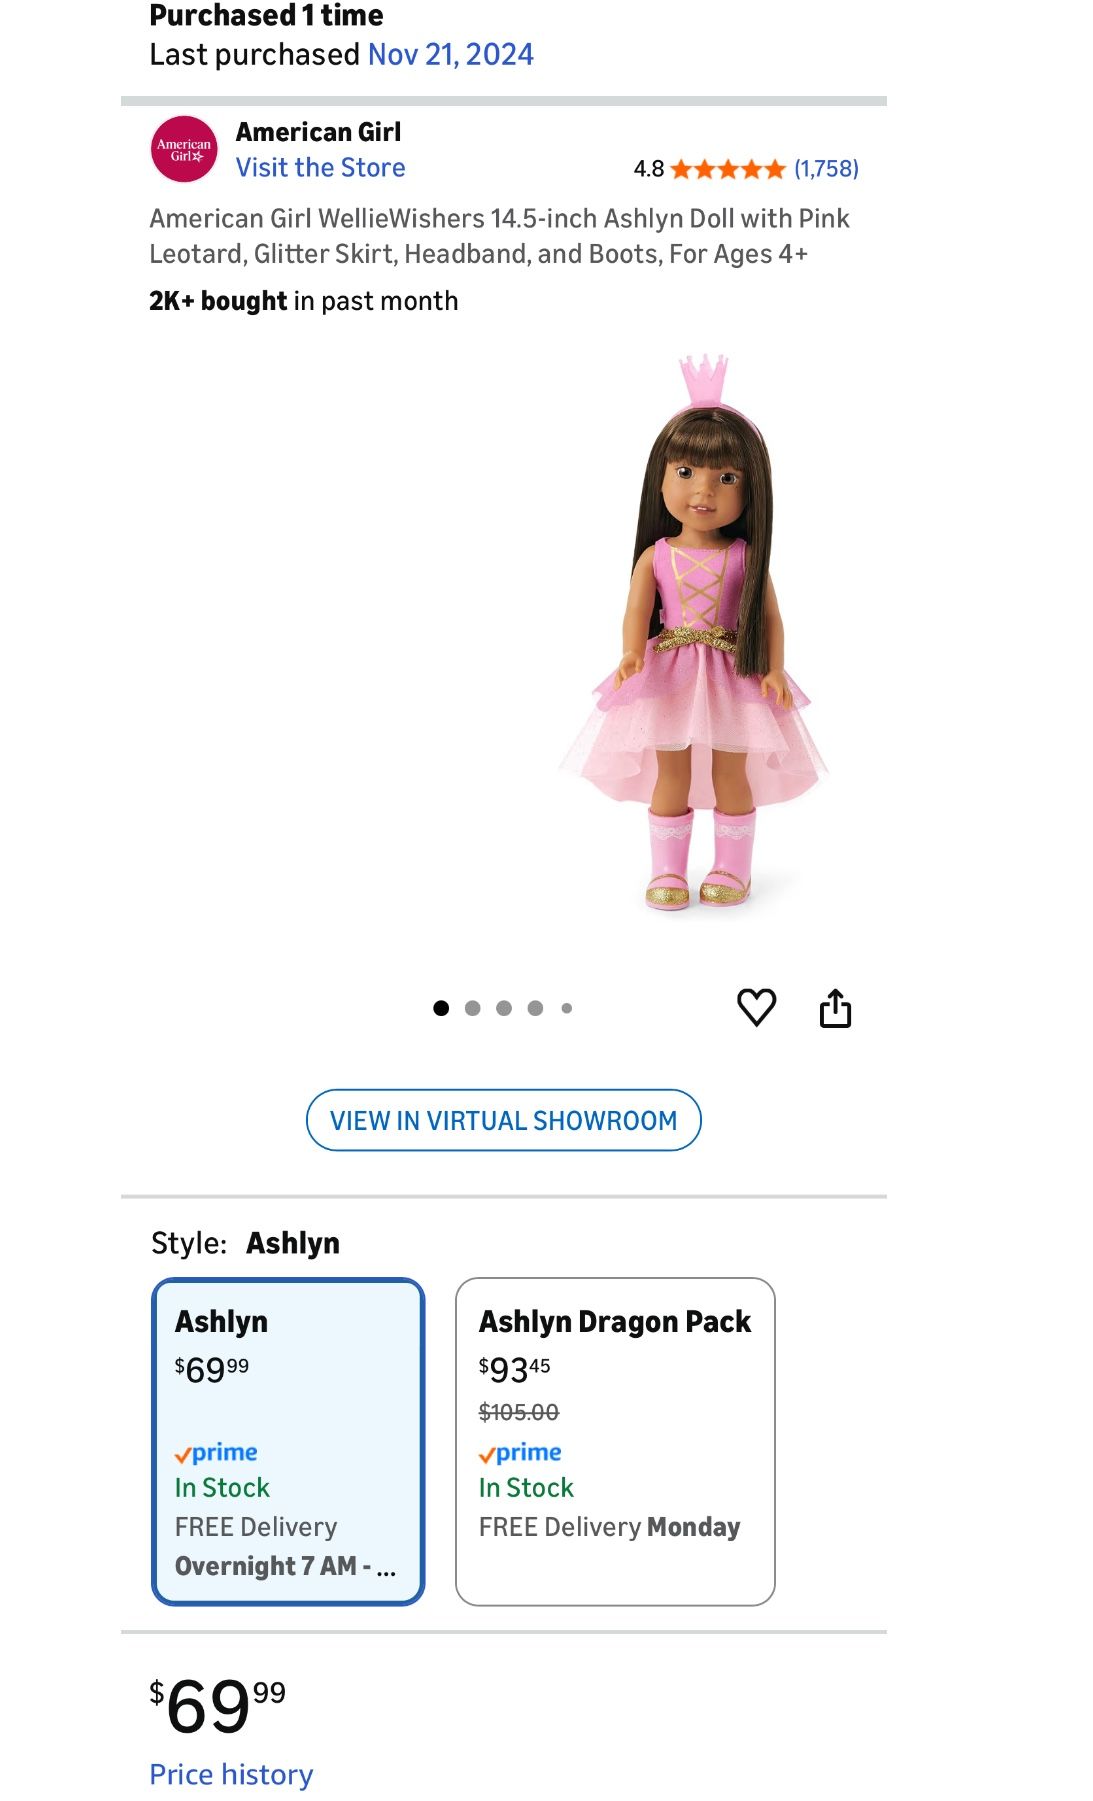Add doll to wishlist with heart icon

pyautogui.click(x=756, y=1007)
